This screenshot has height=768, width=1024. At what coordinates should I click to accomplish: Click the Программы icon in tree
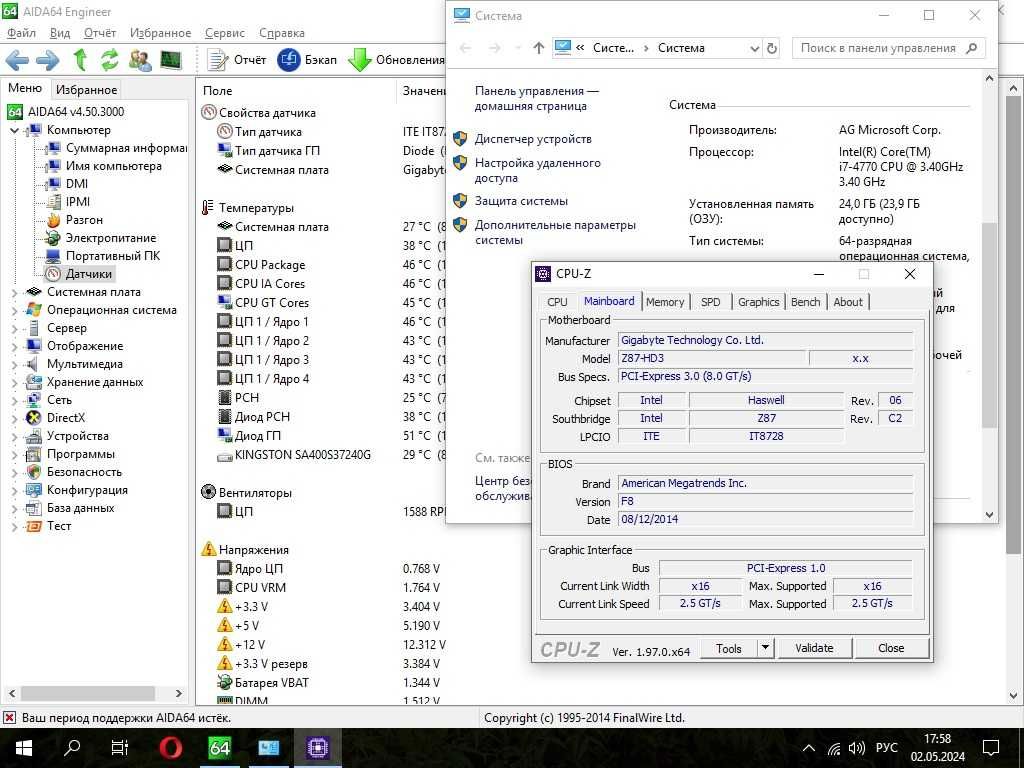33,454
